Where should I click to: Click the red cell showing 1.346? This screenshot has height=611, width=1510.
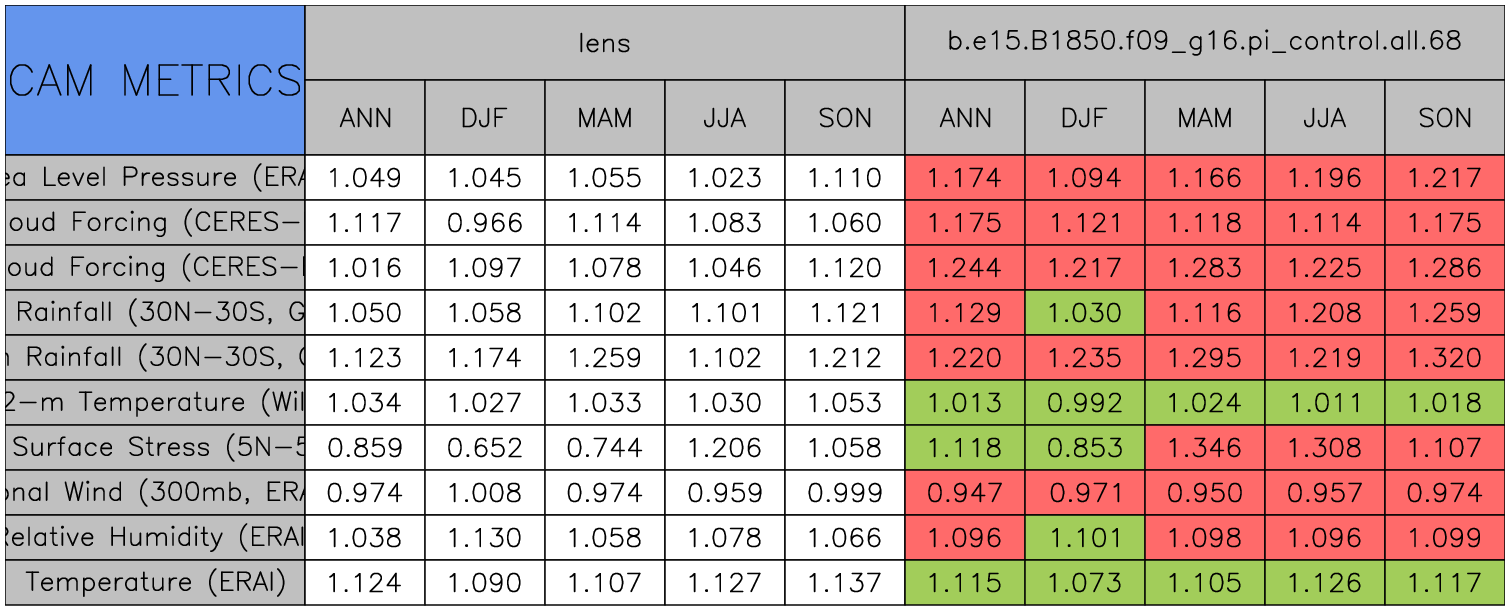[1204, 448]
